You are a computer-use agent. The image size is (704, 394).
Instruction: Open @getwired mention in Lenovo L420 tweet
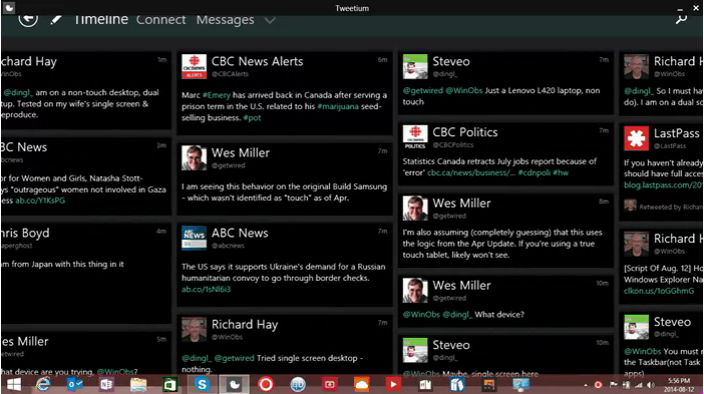(422, 91)
